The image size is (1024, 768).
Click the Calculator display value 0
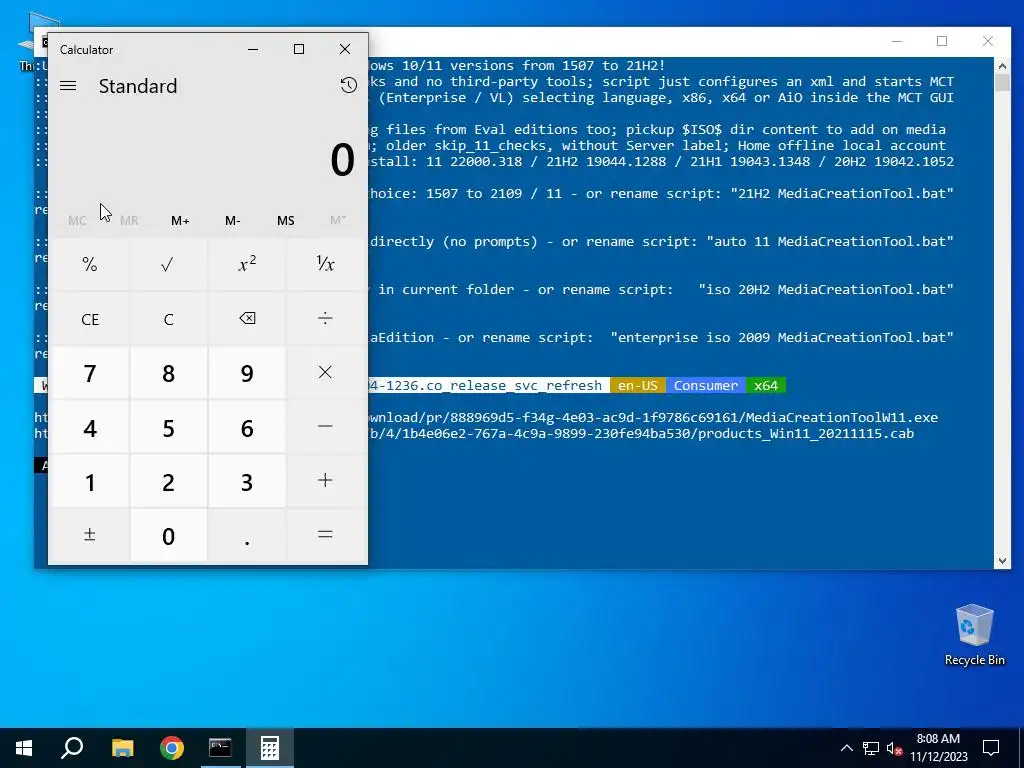pyautogui.click(x=342, y=159)
